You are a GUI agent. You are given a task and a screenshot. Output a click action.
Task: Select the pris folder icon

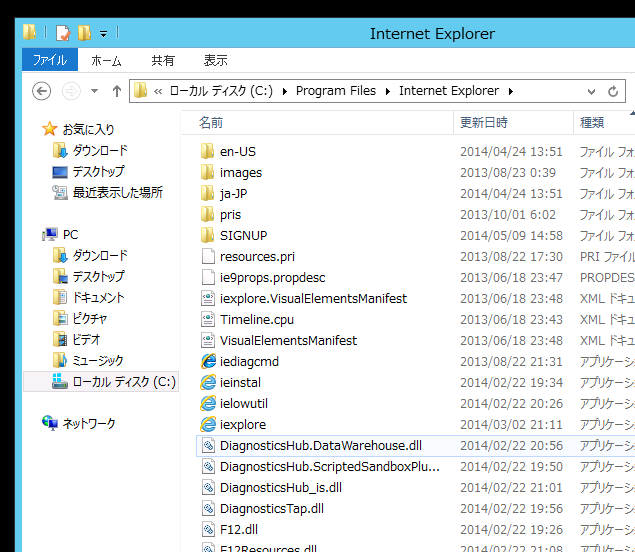pos(208,215)
